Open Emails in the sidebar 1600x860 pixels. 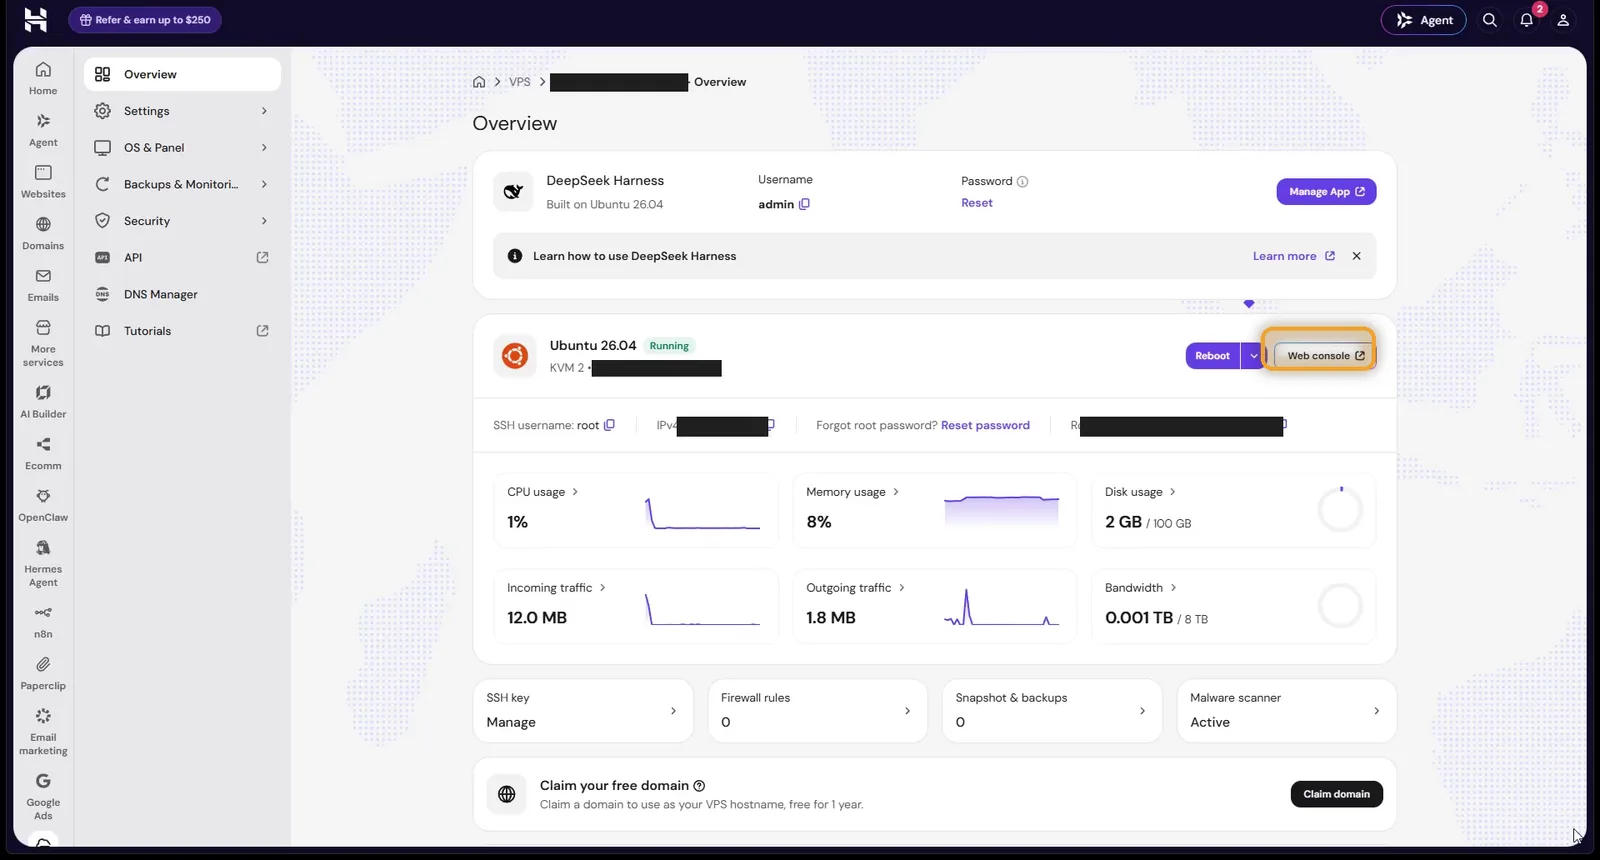tap(43, 285)
